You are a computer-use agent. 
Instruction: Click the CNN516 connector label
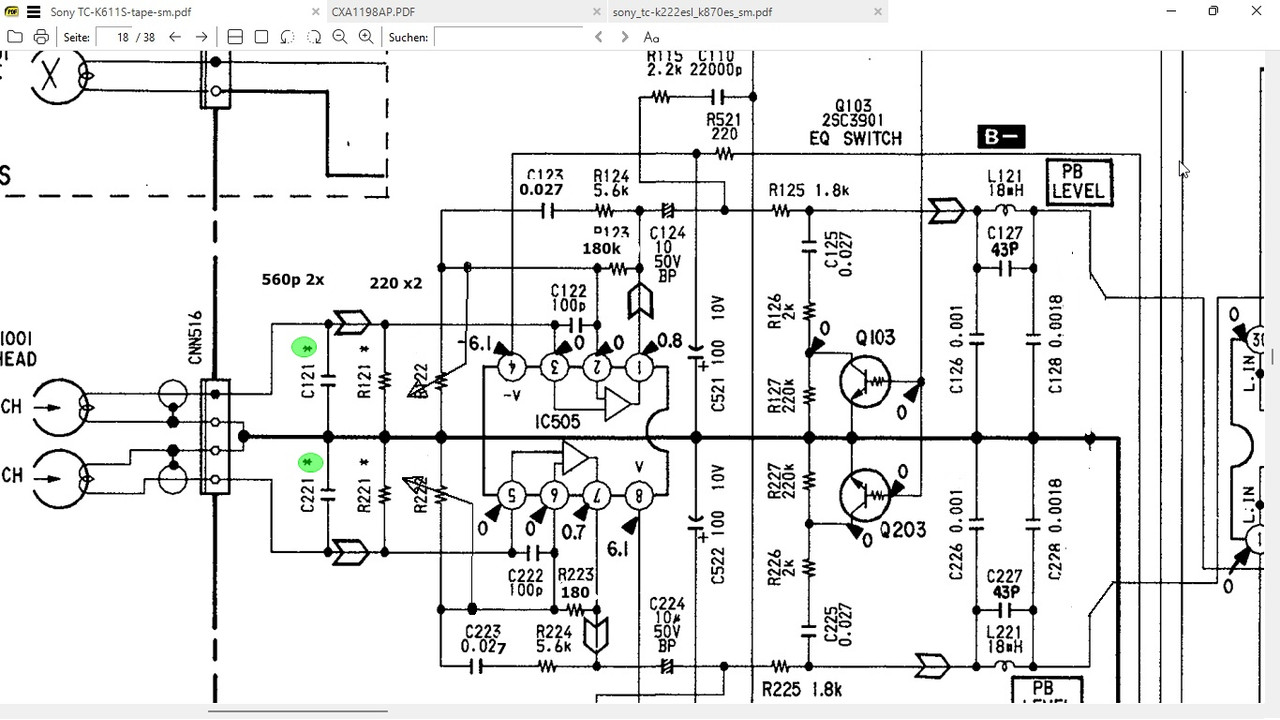click(196, 337)
